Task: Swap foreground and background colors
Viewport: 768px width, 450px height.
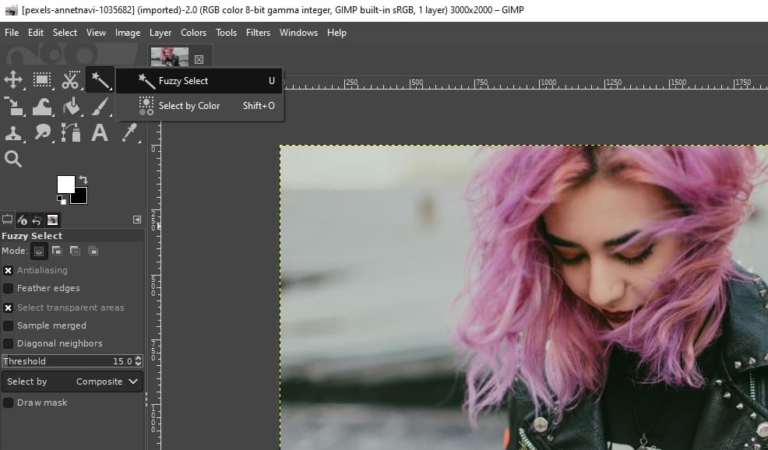Action: [x=82, y=180]
